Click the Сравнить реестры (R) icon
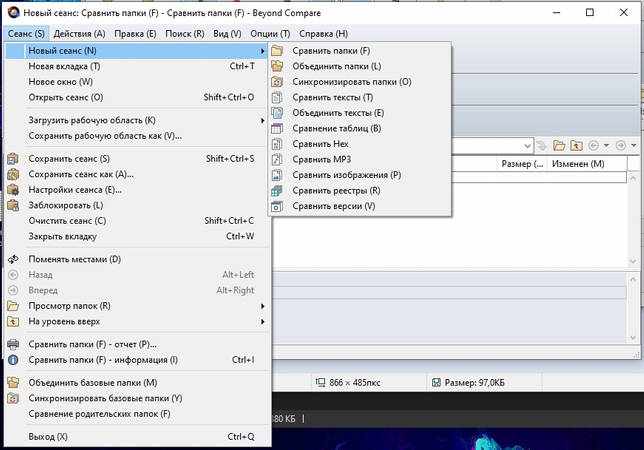The height and width of the screenshot is (450, 644). (x=277, y=191)
